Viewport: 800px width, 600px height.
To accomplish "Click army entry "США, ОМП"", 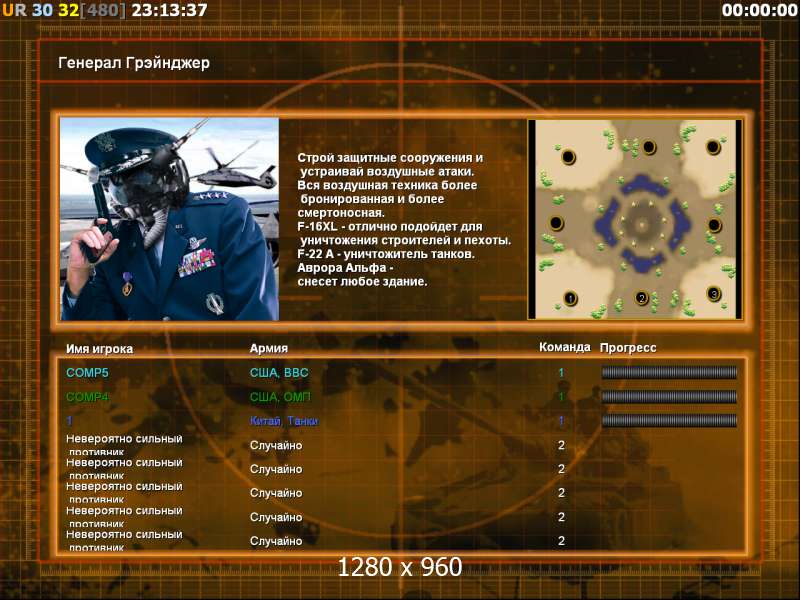I will pos(280,397).
